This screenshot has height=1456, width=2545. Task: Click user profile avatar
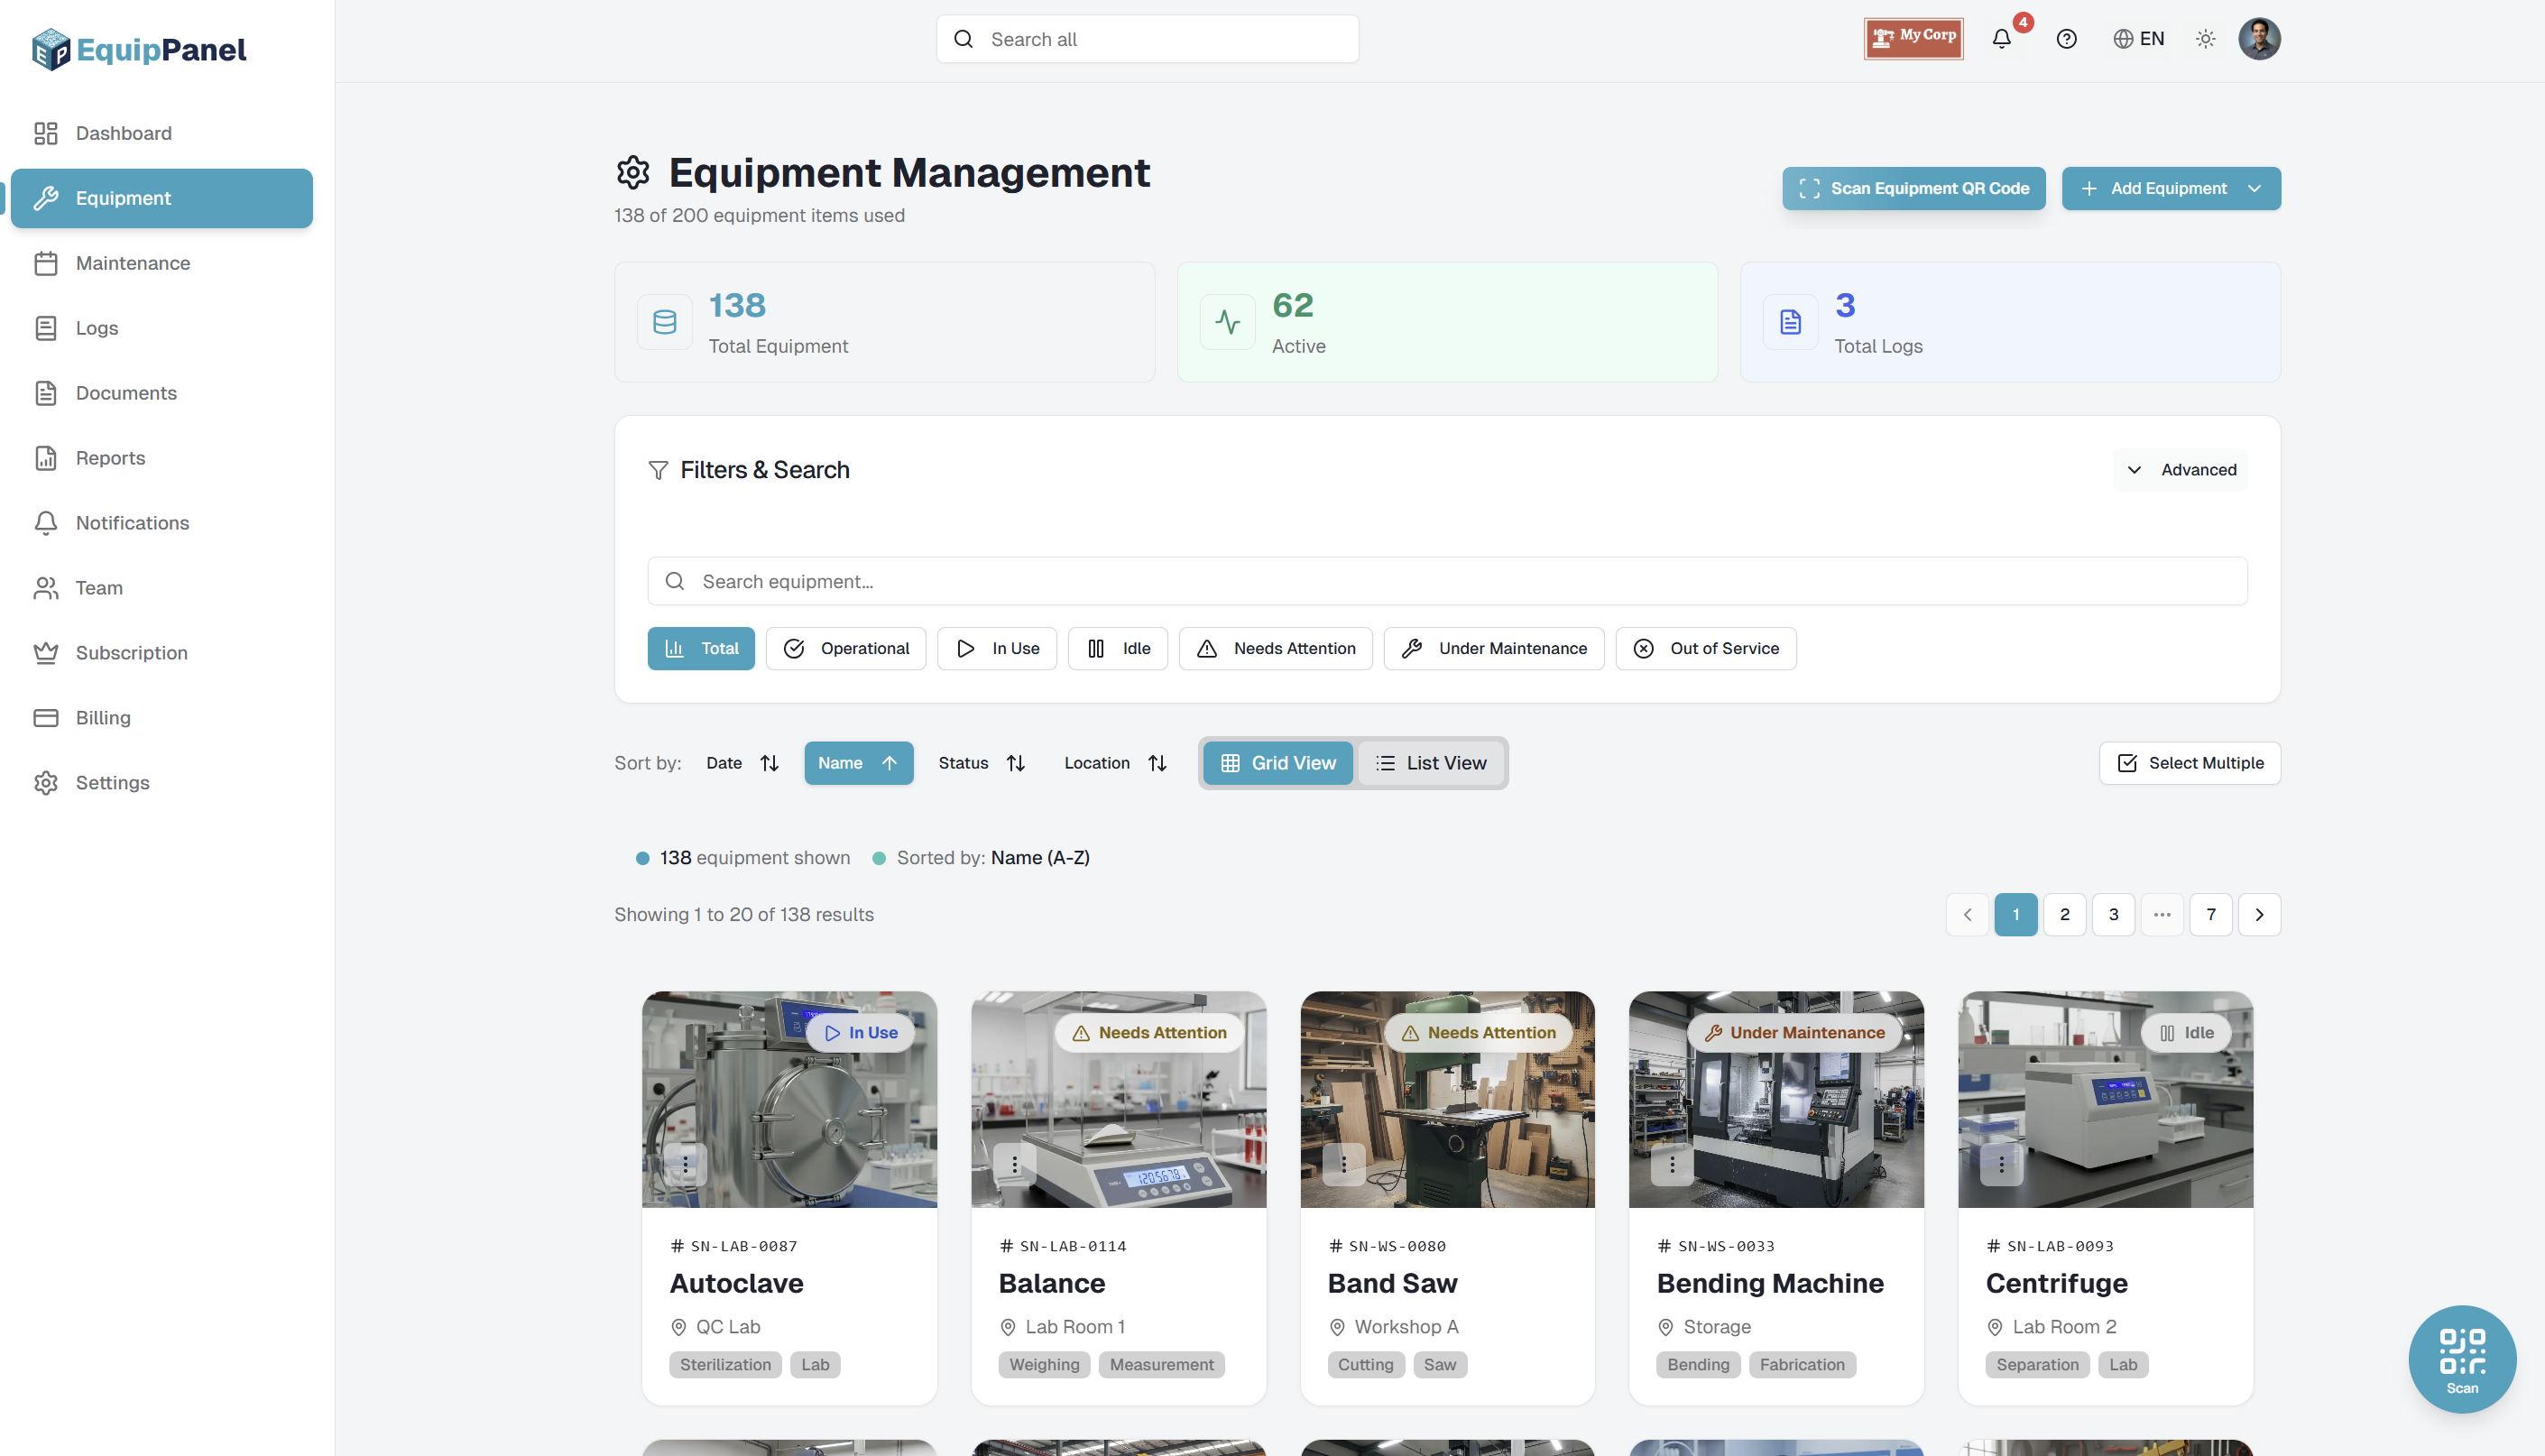click(2258, 39)
